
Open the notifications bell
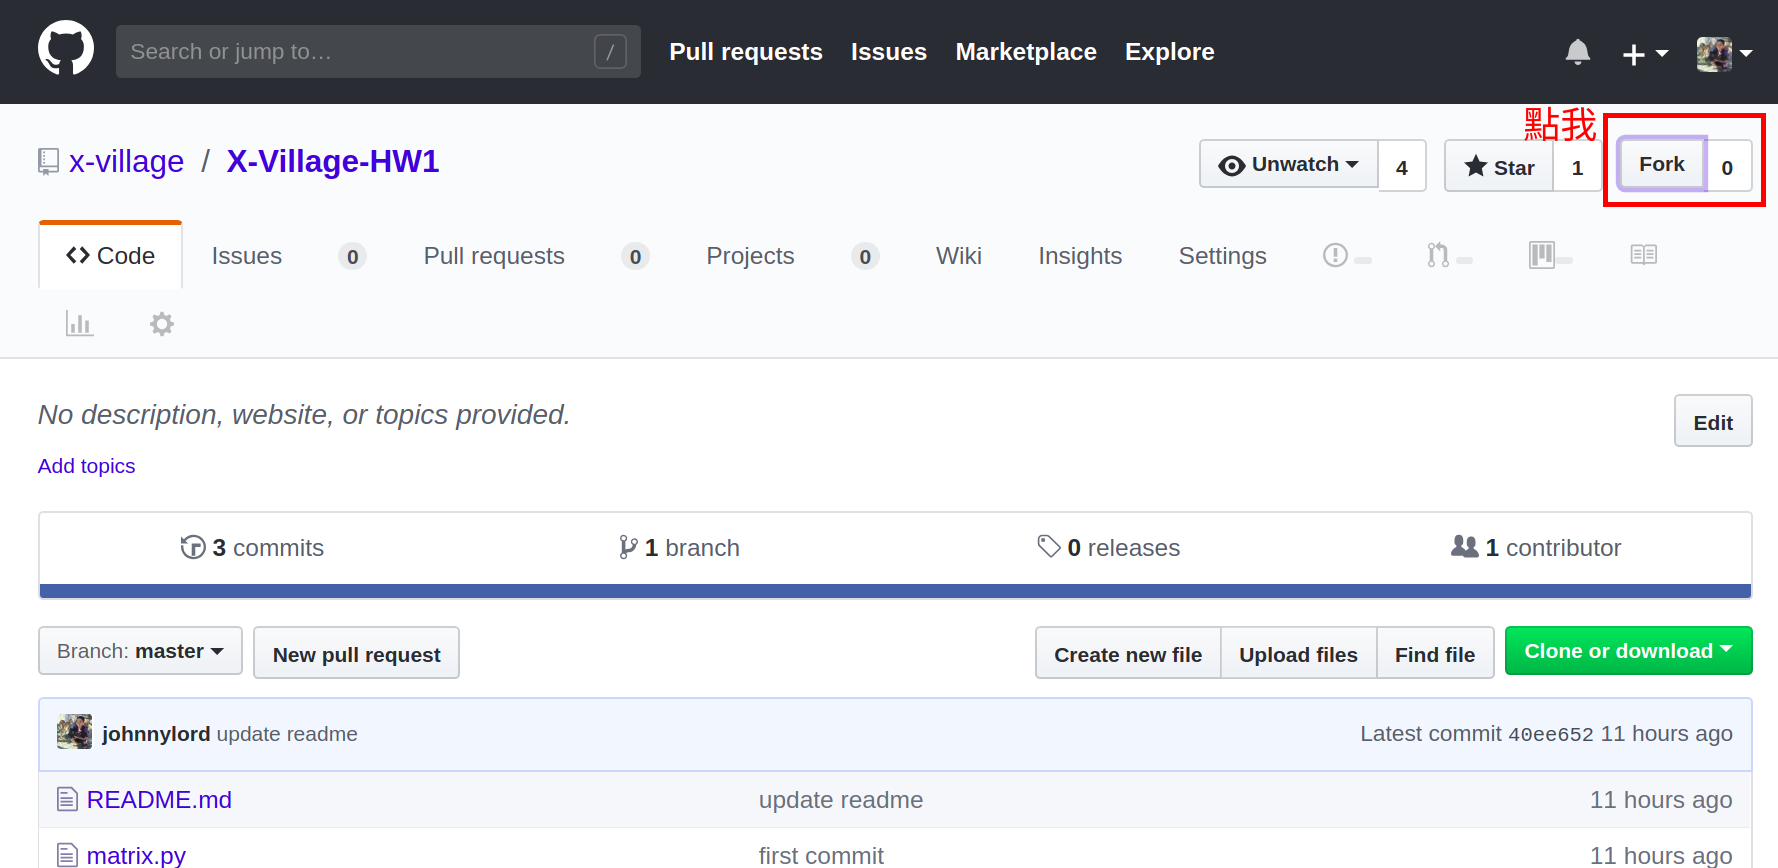[1577, 52]
